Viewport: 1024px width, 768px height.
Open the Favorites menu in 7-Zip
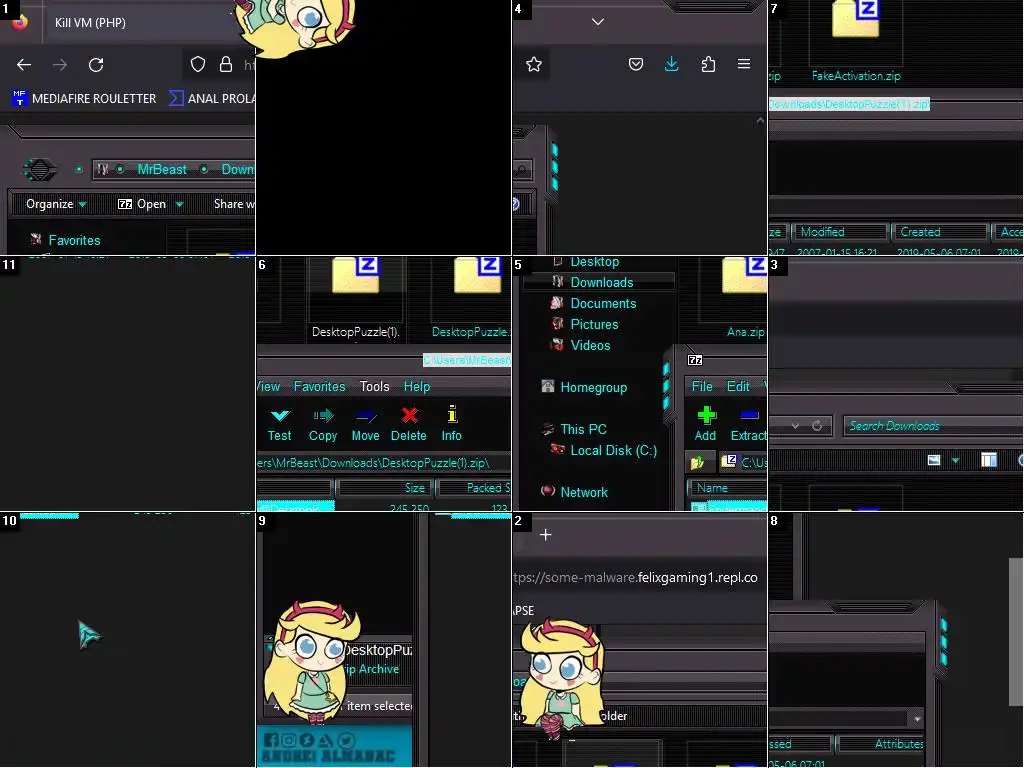pyautogui.click(x=319, y=387)
